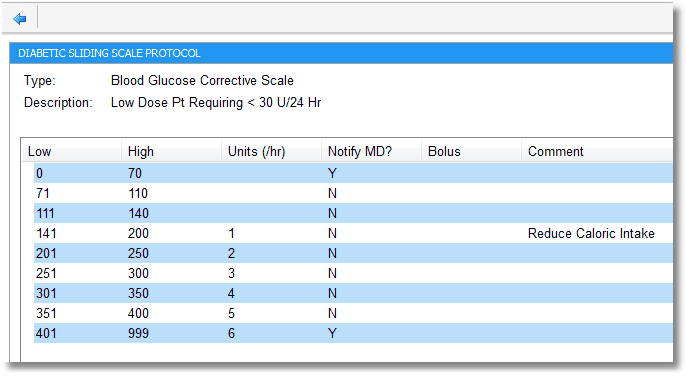Click the Diabetic Sliding Scale Protocol title bar
Viewport: 687px width, 376px height.
(x=341, y=53)
